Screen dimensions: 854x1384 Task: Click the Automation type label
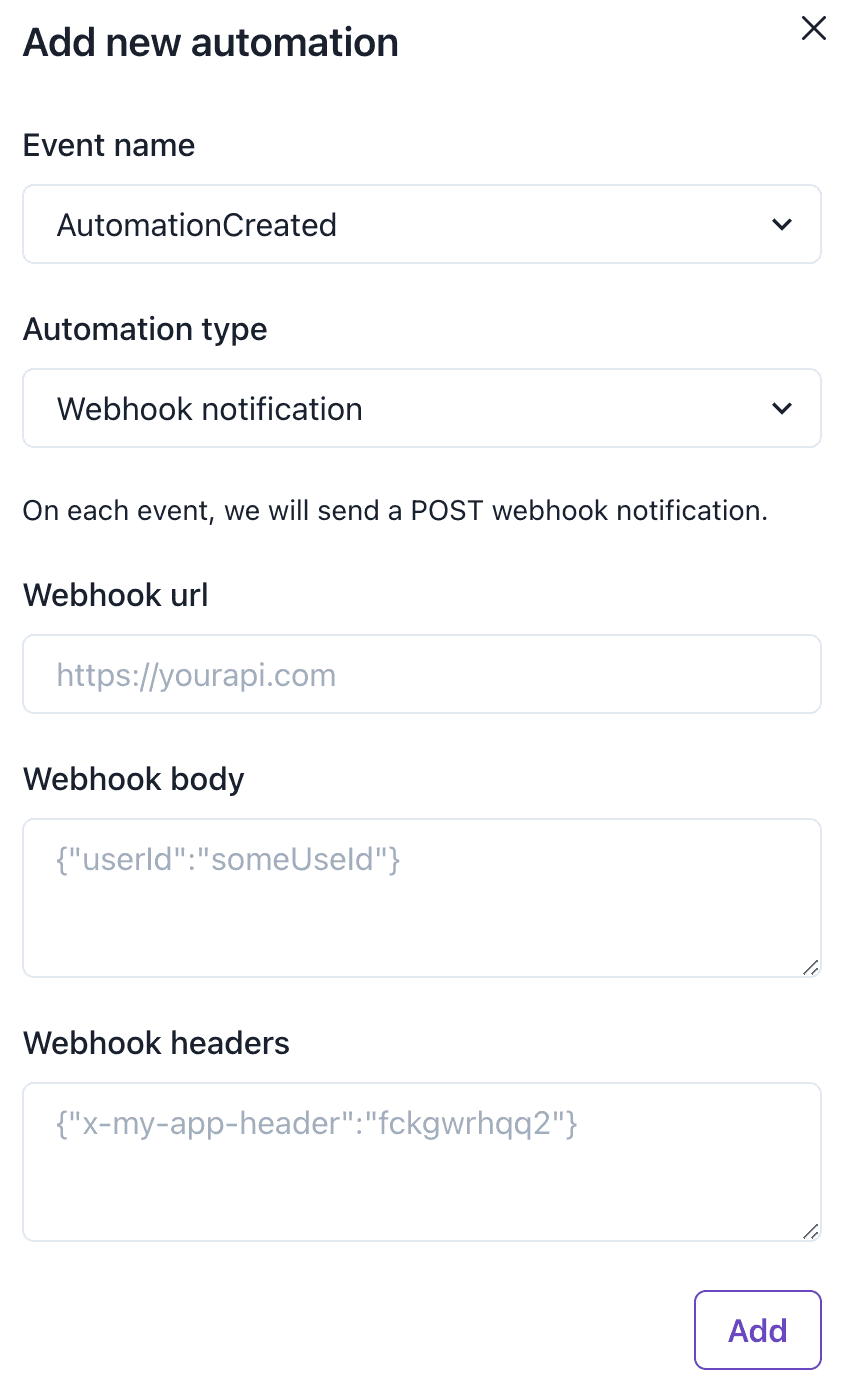(x=145, y=330)
